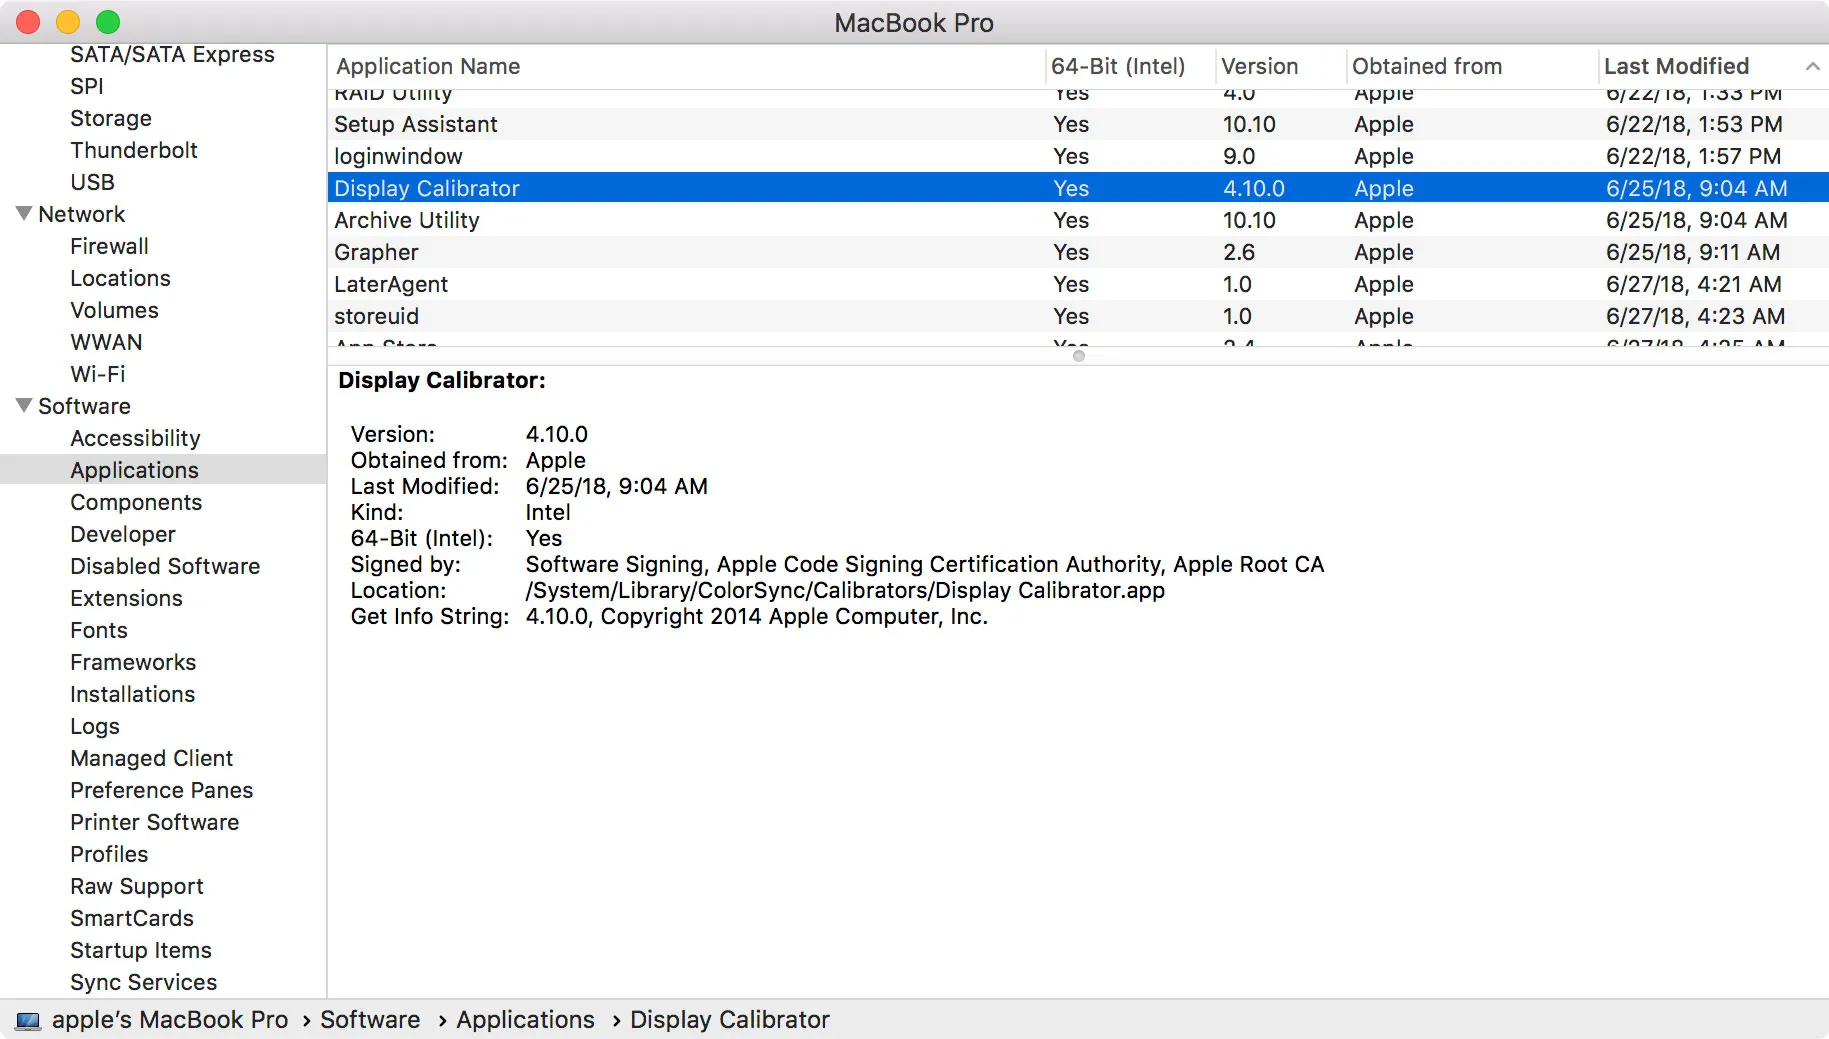Select the Grapher row in applications list

pyautogui.click(x=376, y=252)
